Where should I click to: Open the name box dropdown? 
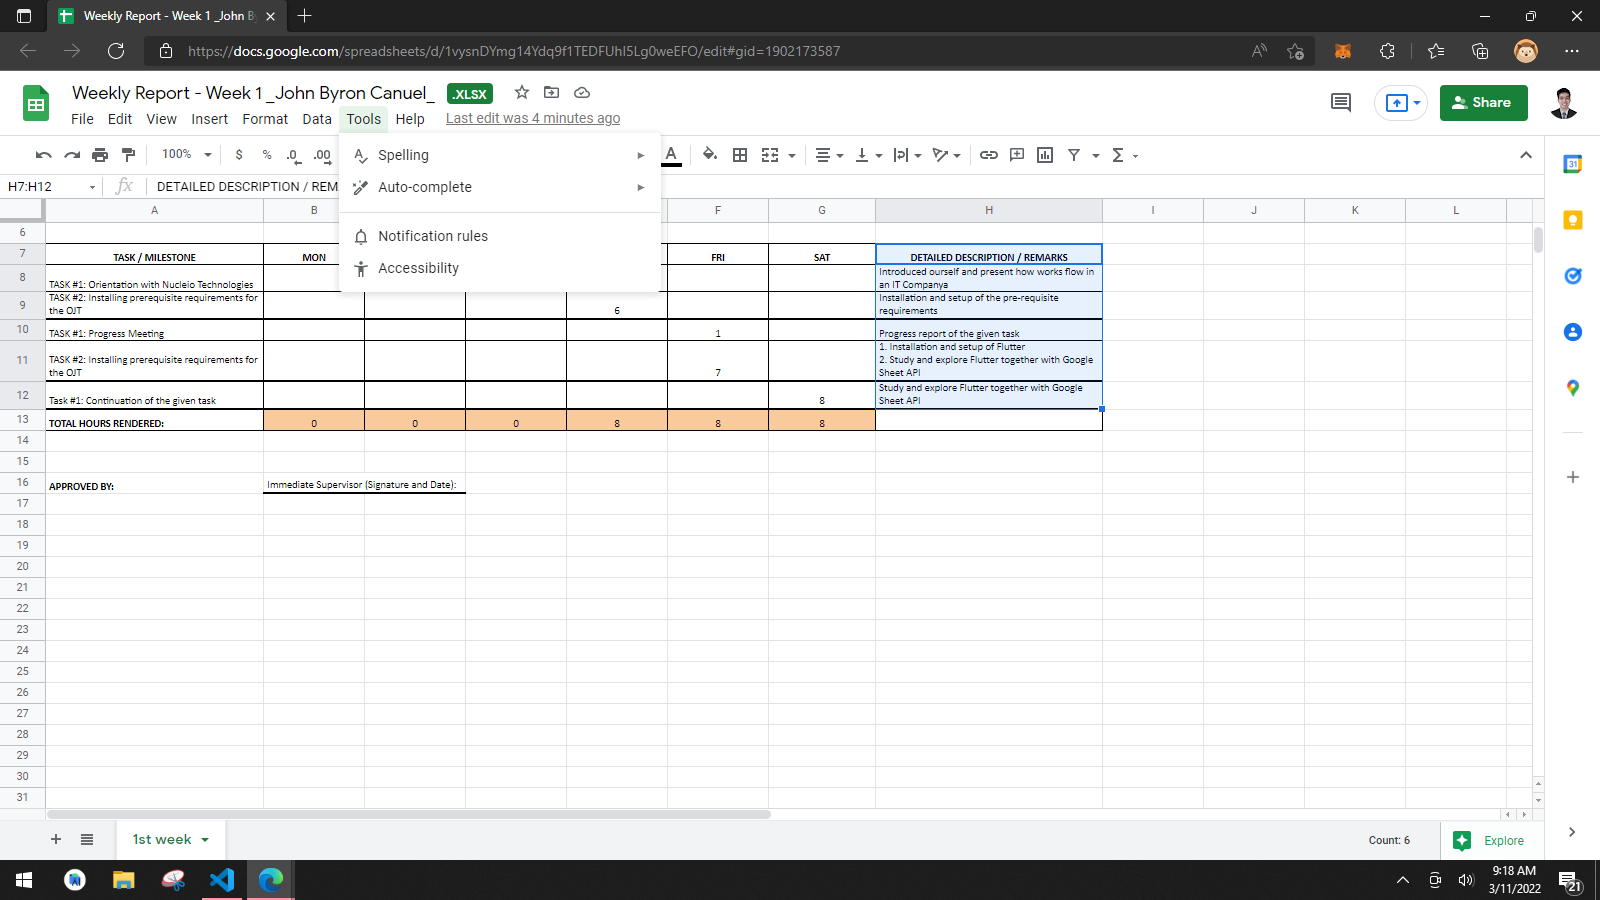click(92, 187)
